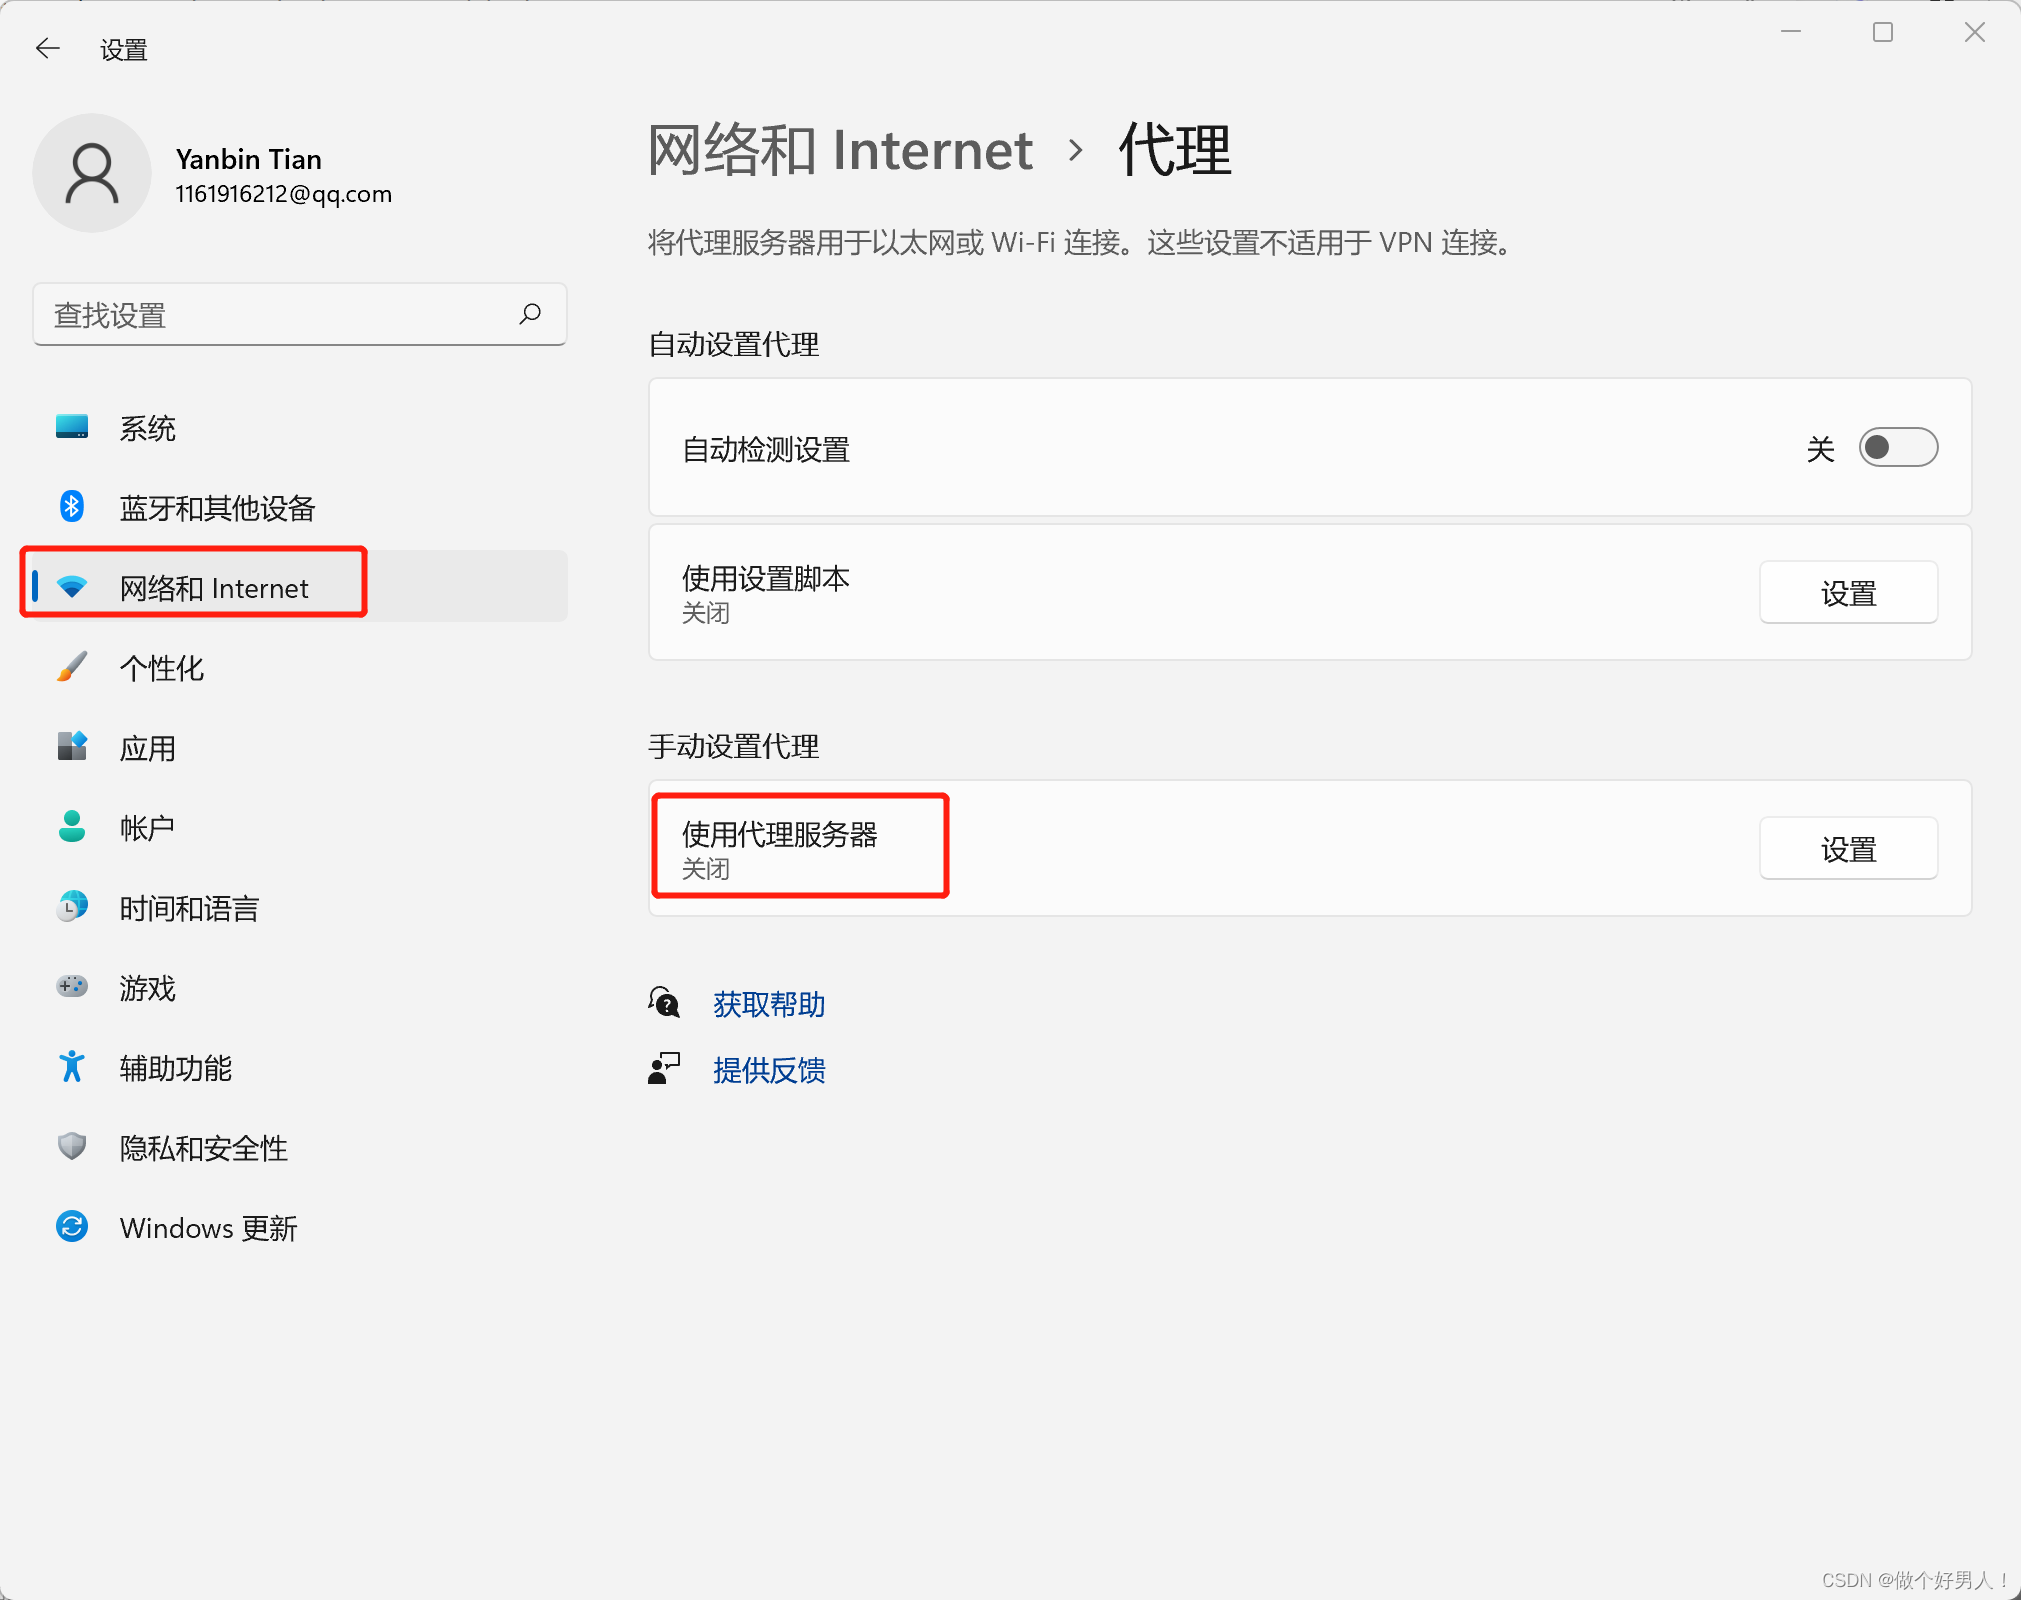Click the 1161916212@qq.com email text
The width and height of the screenshot is (2021, 1600).
(284, 194)
